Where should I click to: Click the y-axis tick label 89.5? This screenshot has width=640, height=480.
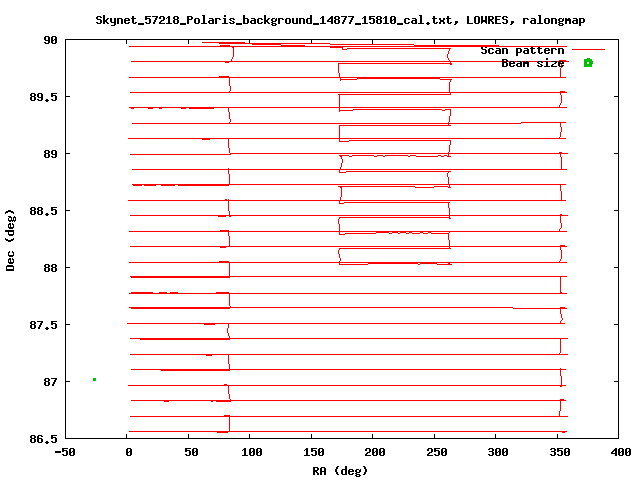click(x=44, y=97)
